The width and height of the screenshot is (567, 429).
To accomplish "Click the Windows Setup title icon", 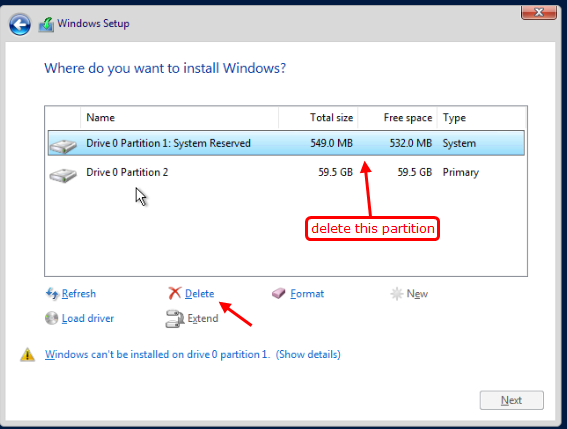I will (x=46, y=24).
